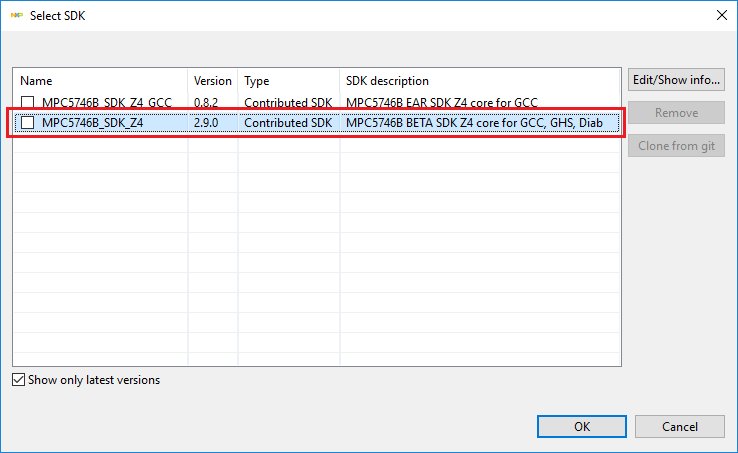Sort by the Version column header
Screen dimensions: 738x453
point(212,81)
